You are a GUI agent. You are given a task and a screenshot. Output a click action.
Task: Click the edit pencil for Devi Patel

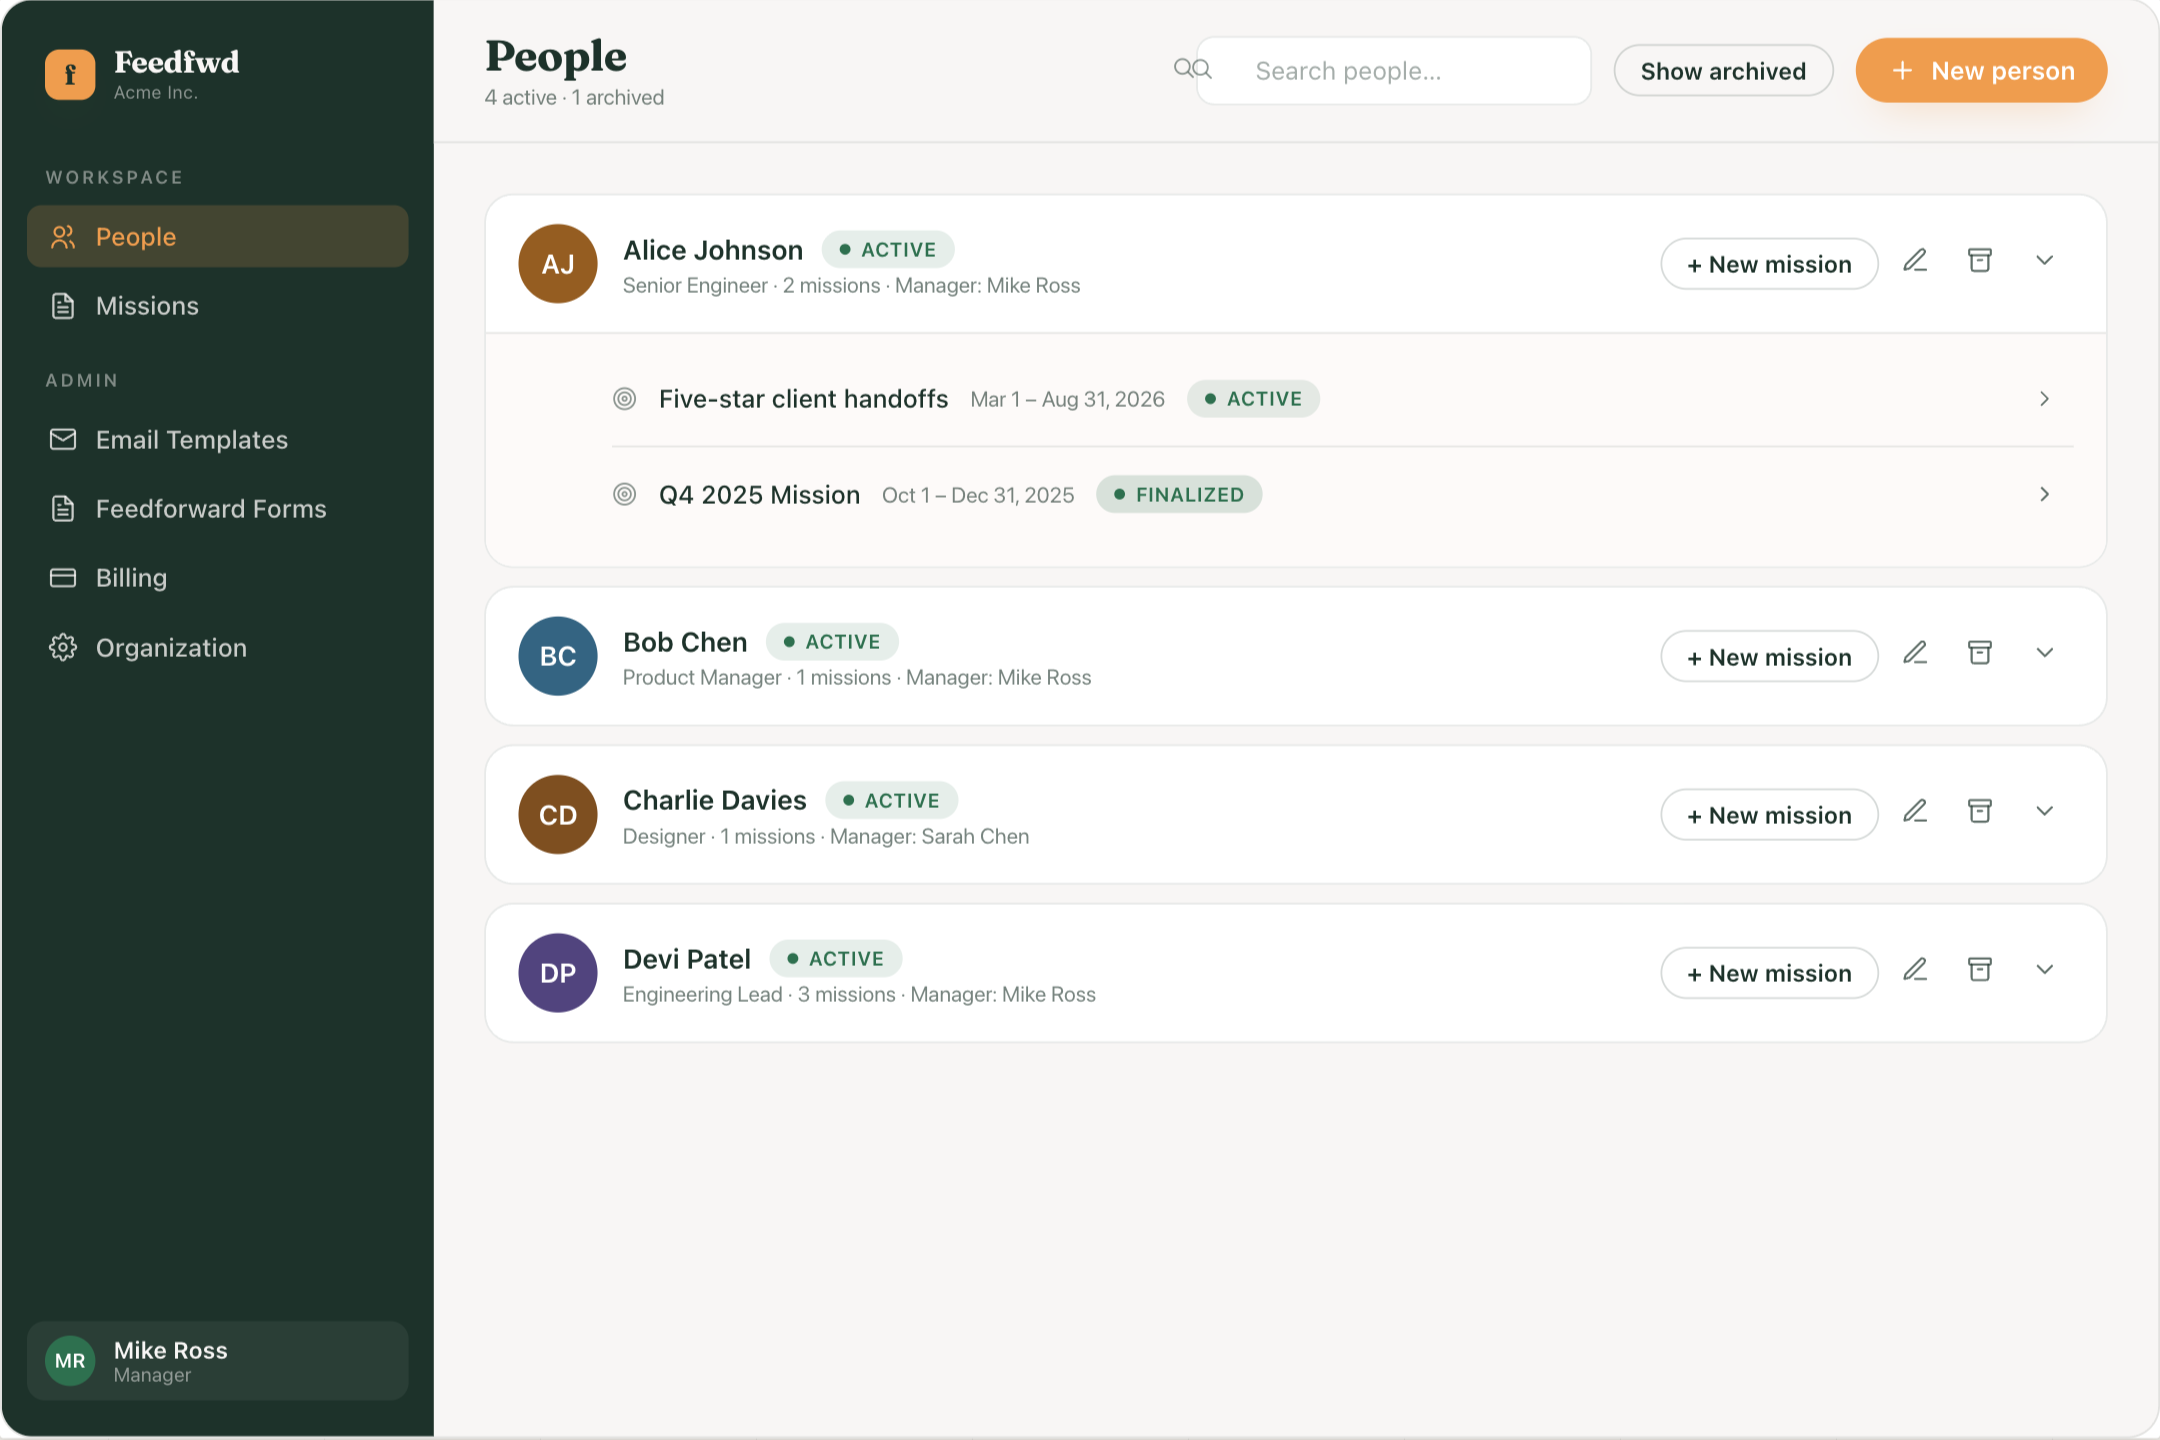[x=1915, y=969]
